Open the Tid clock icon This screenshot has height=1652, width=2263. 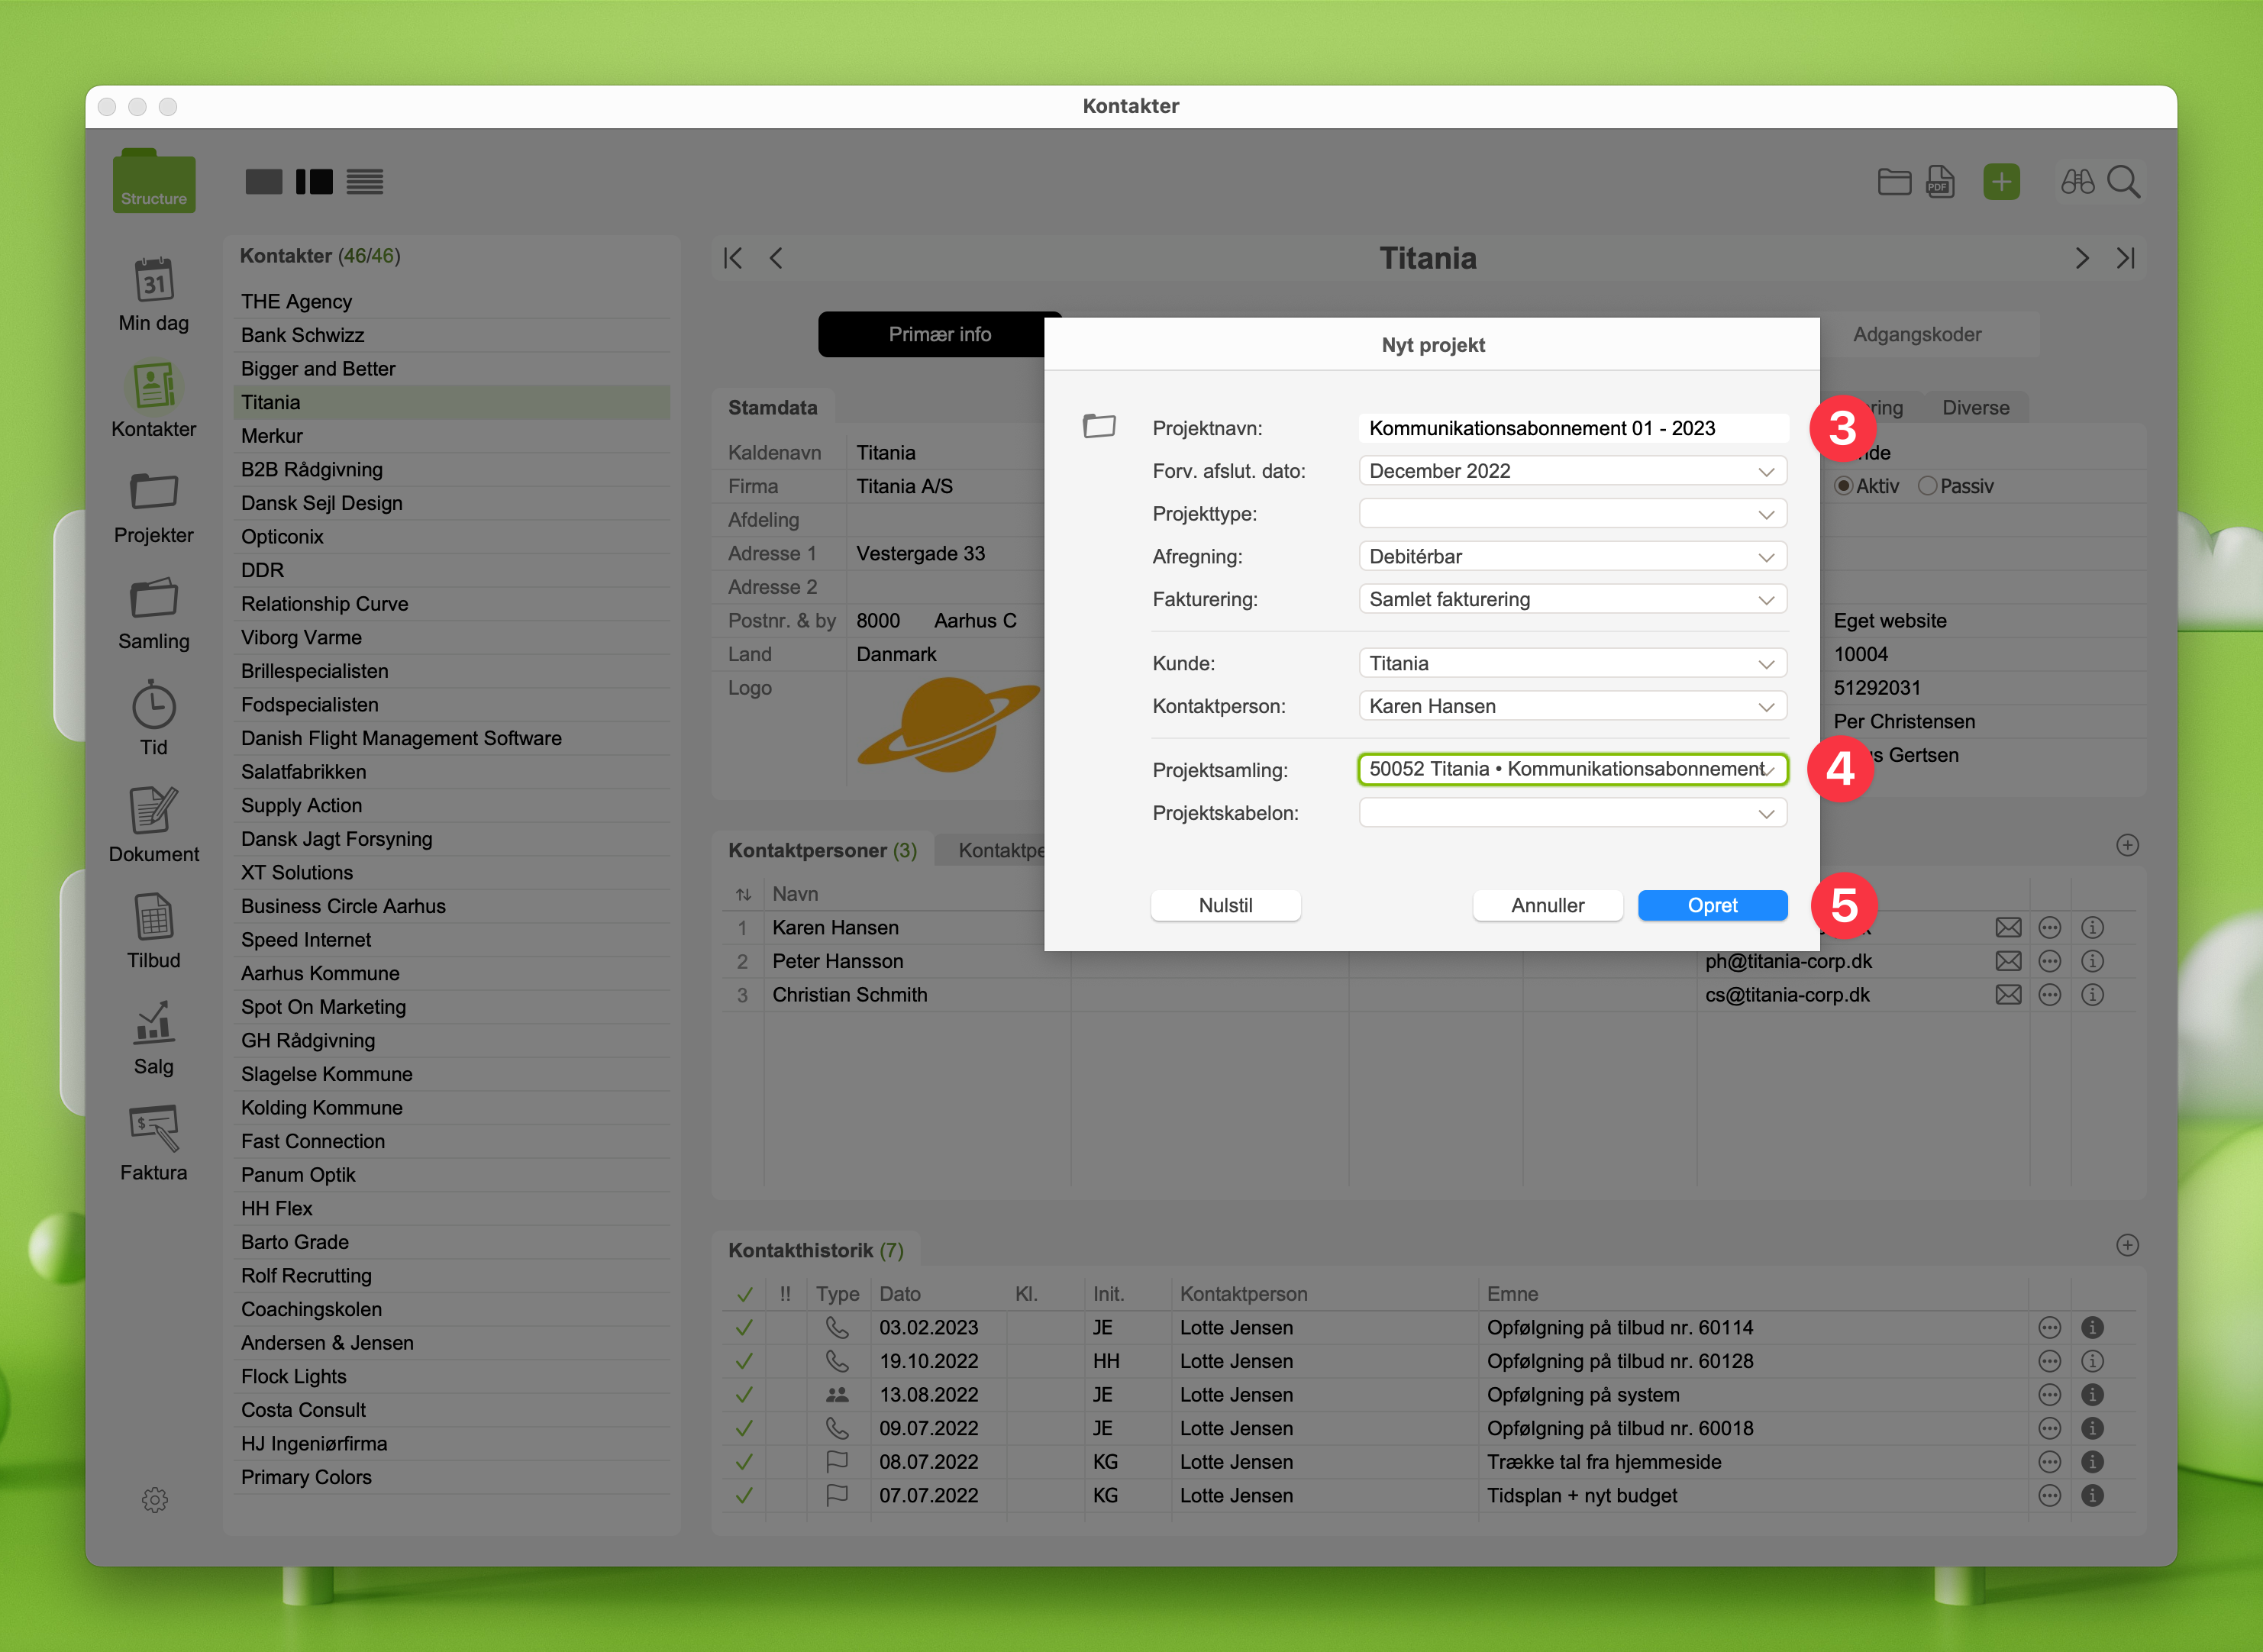tap(153, 706)
